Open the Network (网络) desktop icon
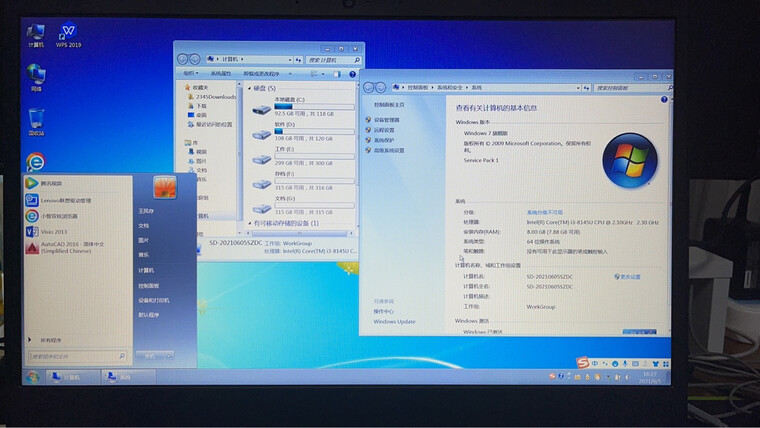760x428 pixels. tap(36, 78)
